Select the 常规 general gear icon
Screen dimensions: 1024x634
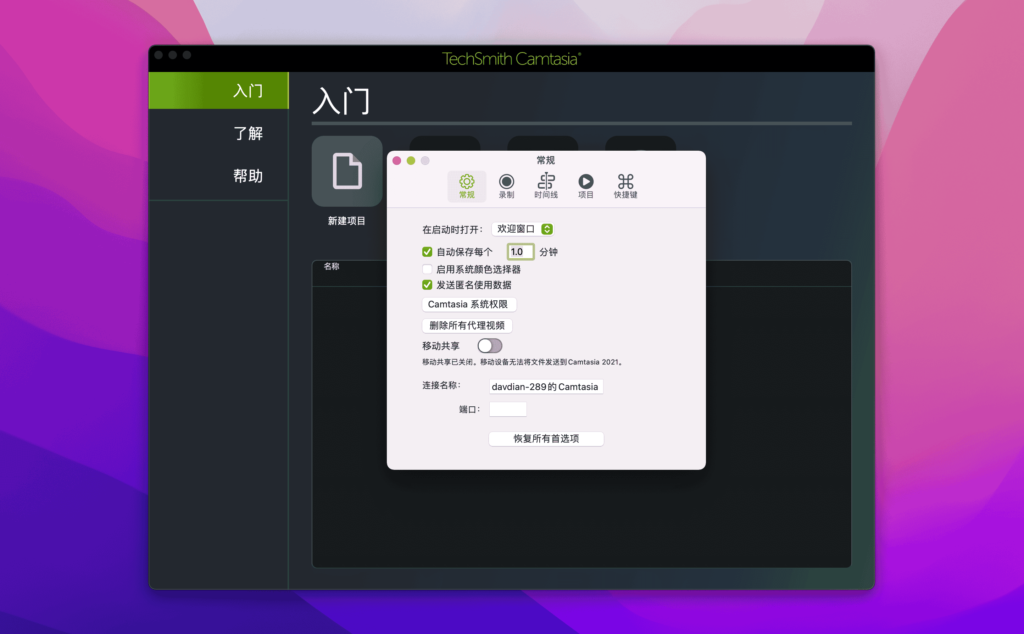pos(467,185)
